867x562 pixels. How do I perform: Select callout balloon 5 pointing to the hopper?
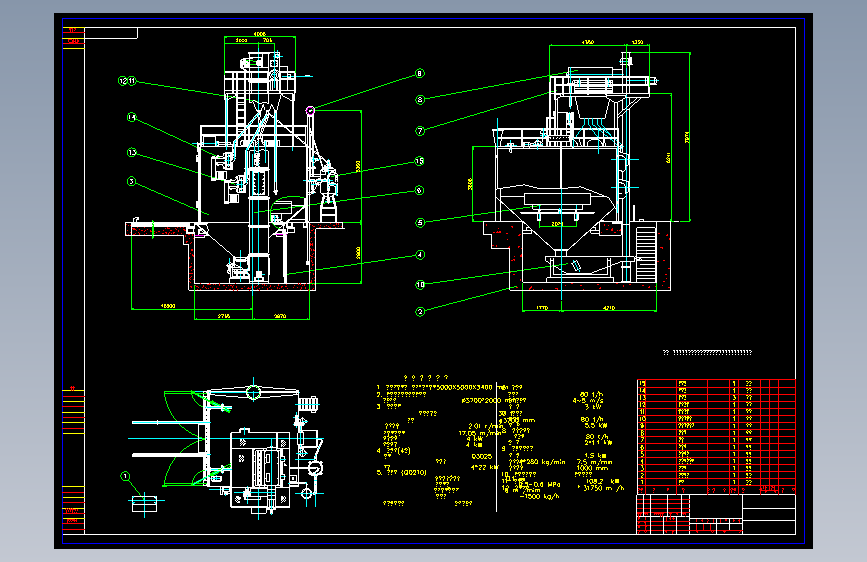(x=420, y=223)
